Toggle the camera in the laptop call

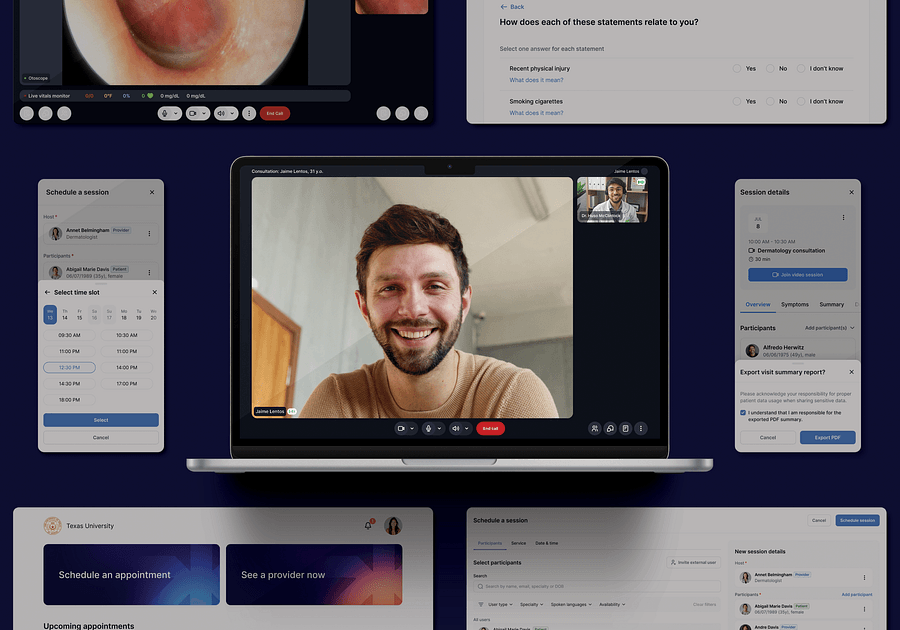[x=401, y=428]
